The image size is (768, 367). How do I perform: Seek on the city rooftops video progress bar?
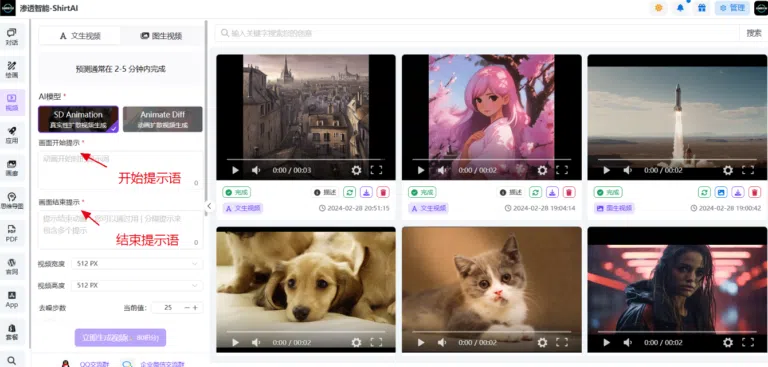(x=306, y=159)
